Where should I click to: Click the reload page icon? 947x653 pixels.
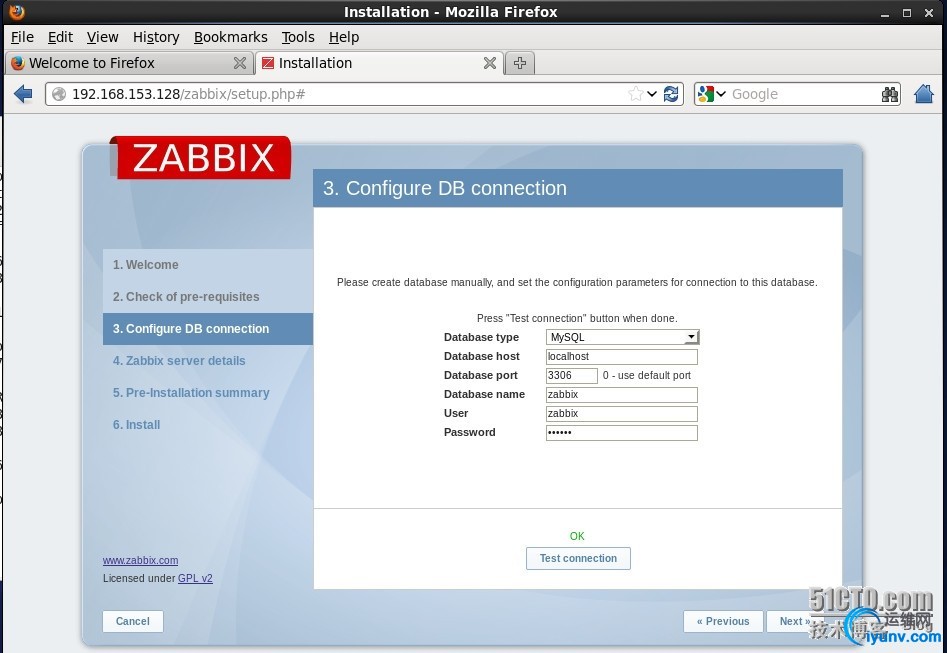[x=671, y=94]
